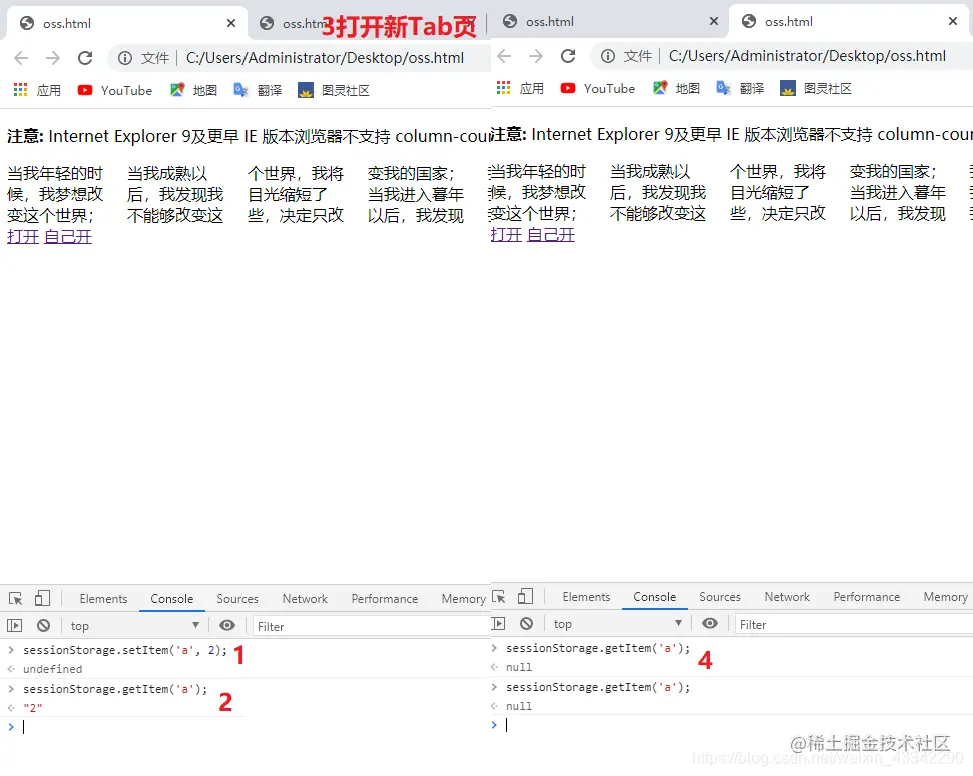Click the back arrow in the right browser window
973x776 pixels.
(x=503, y=58)
